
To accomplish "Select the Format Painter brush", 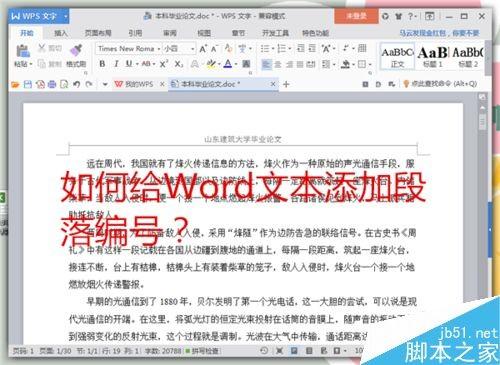I will 76,50.
